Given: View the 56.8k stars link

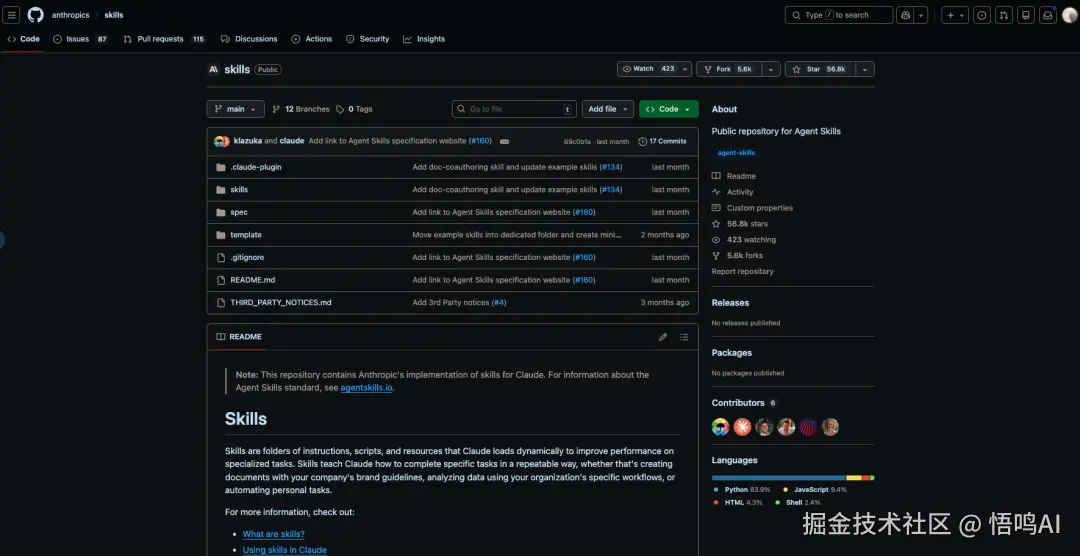Looking at the screenshot, I should pos(740,224).
